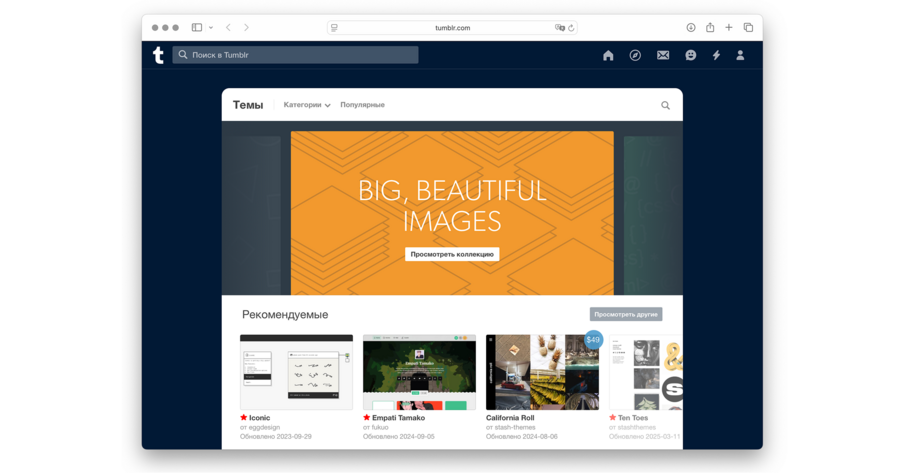Open the California Roll theme thumbnail

(x=542, y=372)
